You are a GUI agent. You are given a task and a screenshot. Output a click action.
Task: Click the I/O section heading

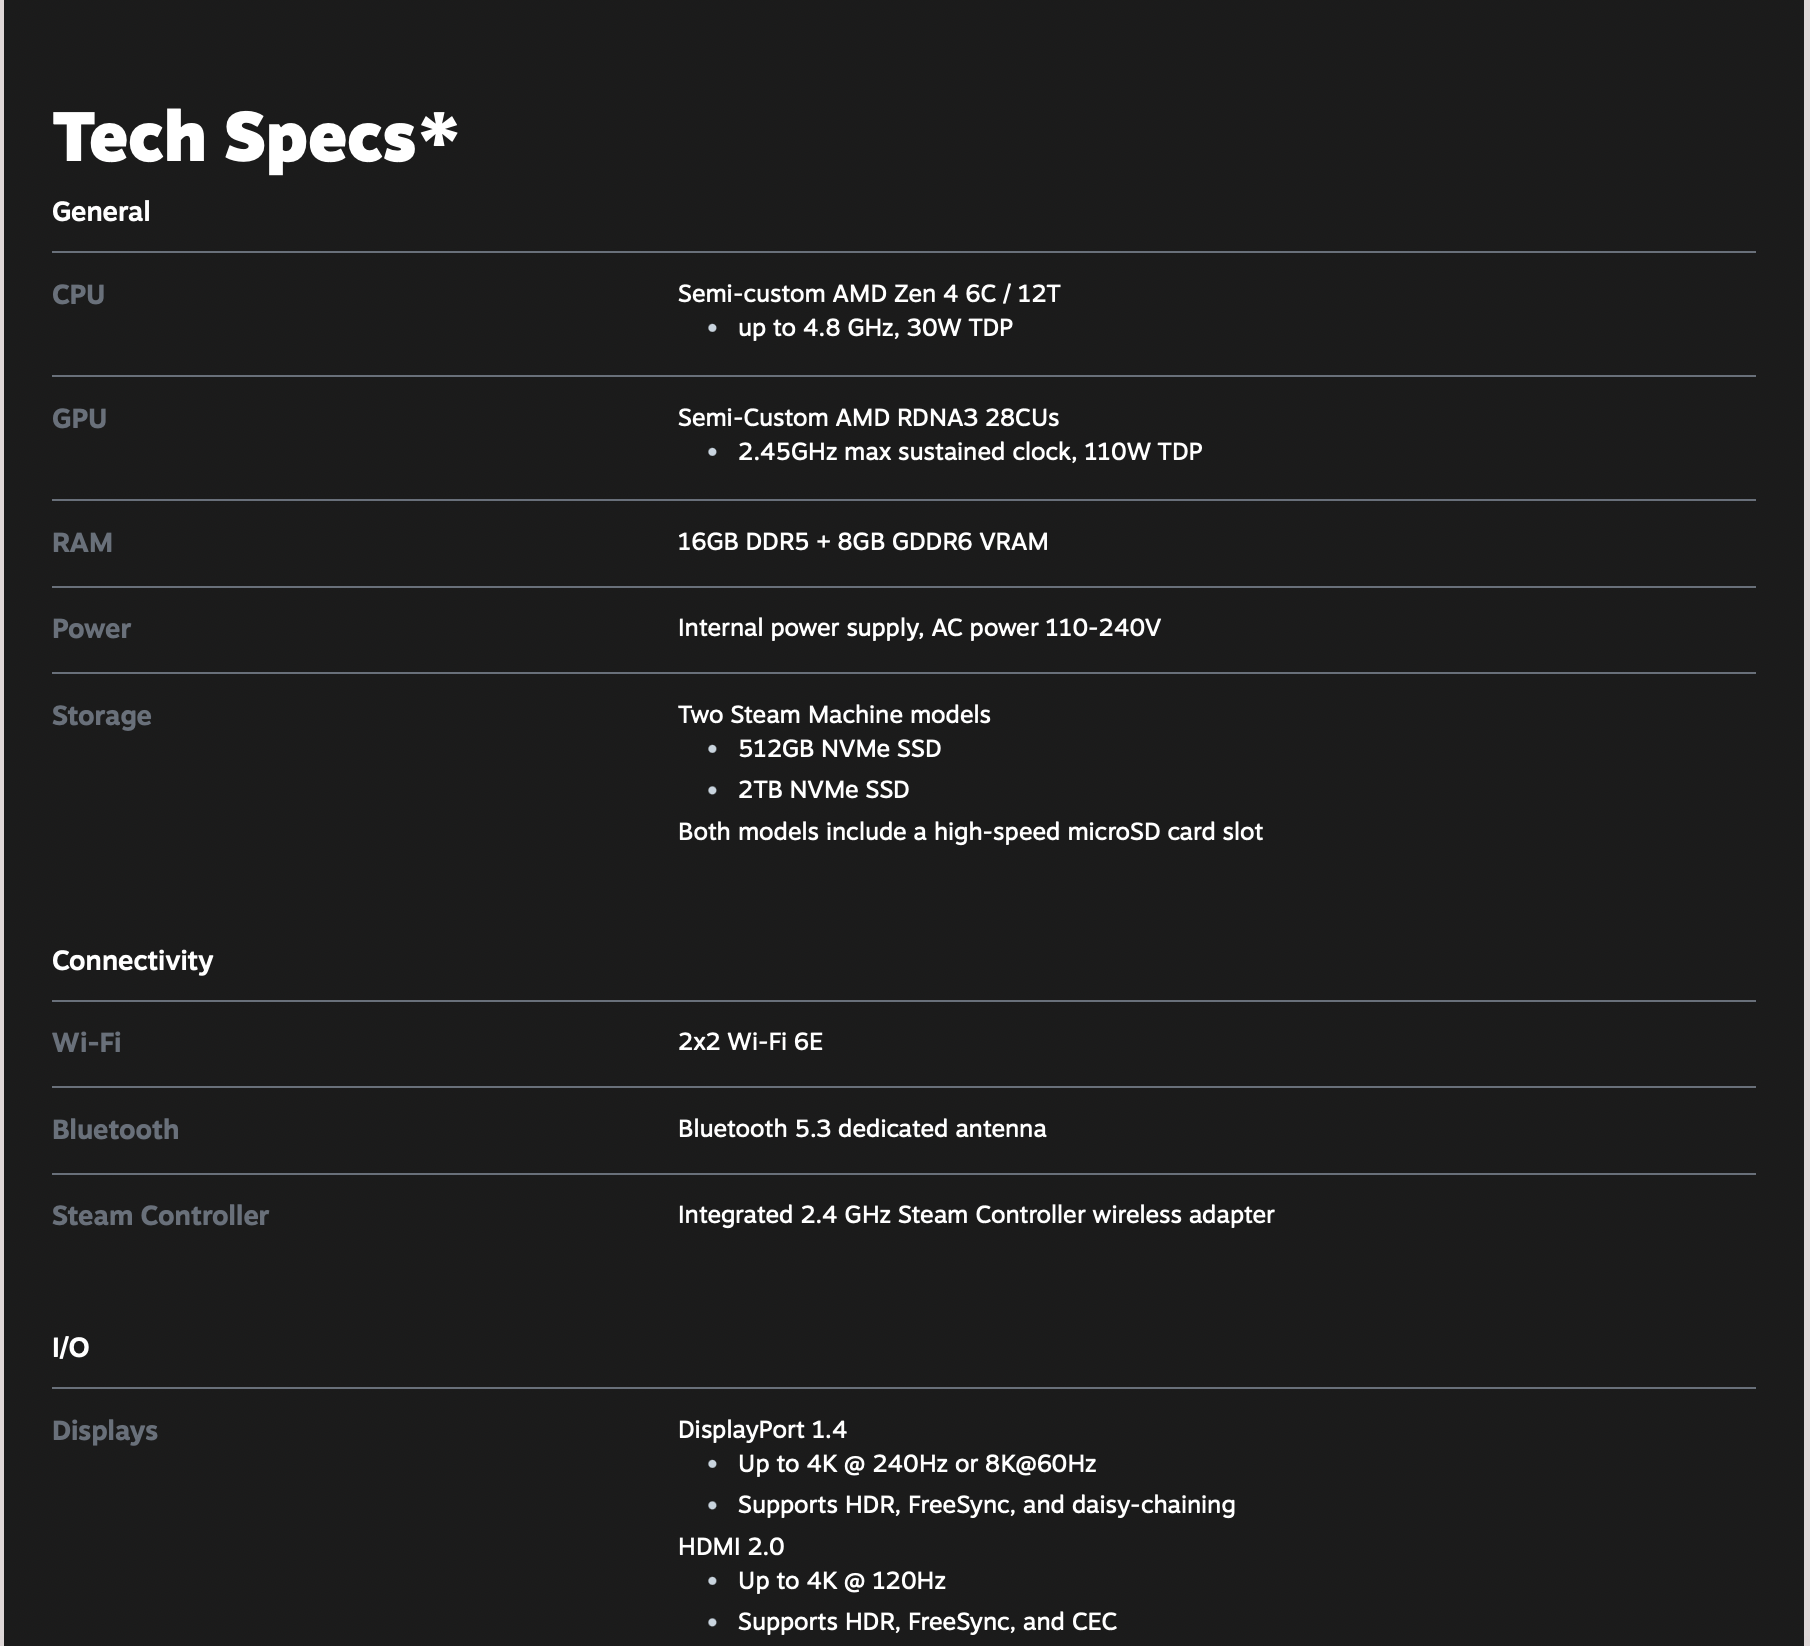pyautogui.click(x=70, y=1348)
